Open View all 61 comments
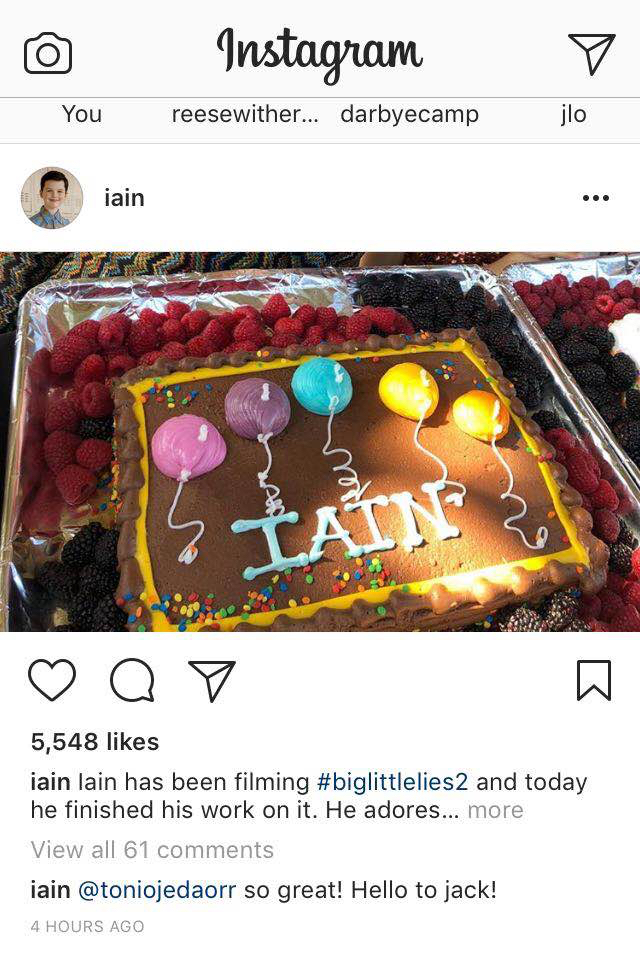The height and width of the screenshot is (956, 640). point(152,850)
